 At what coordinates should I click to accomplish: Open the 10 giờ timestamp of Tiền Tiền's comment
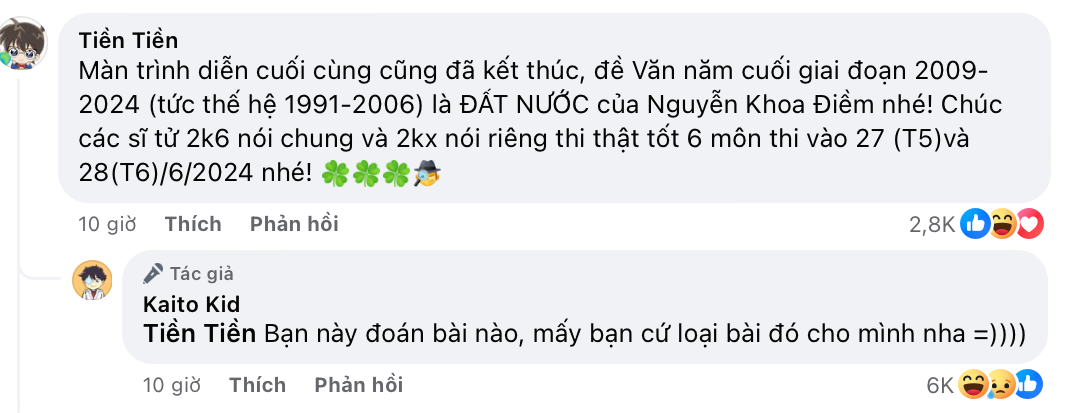(x=107, y=224)
